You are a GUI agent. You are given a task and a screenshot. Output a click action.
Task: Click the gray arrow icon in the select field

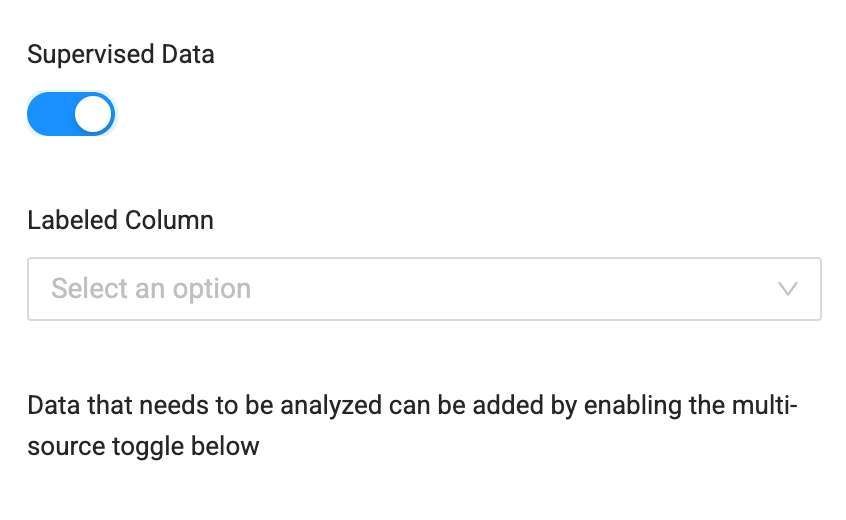(x=788, y=289)
